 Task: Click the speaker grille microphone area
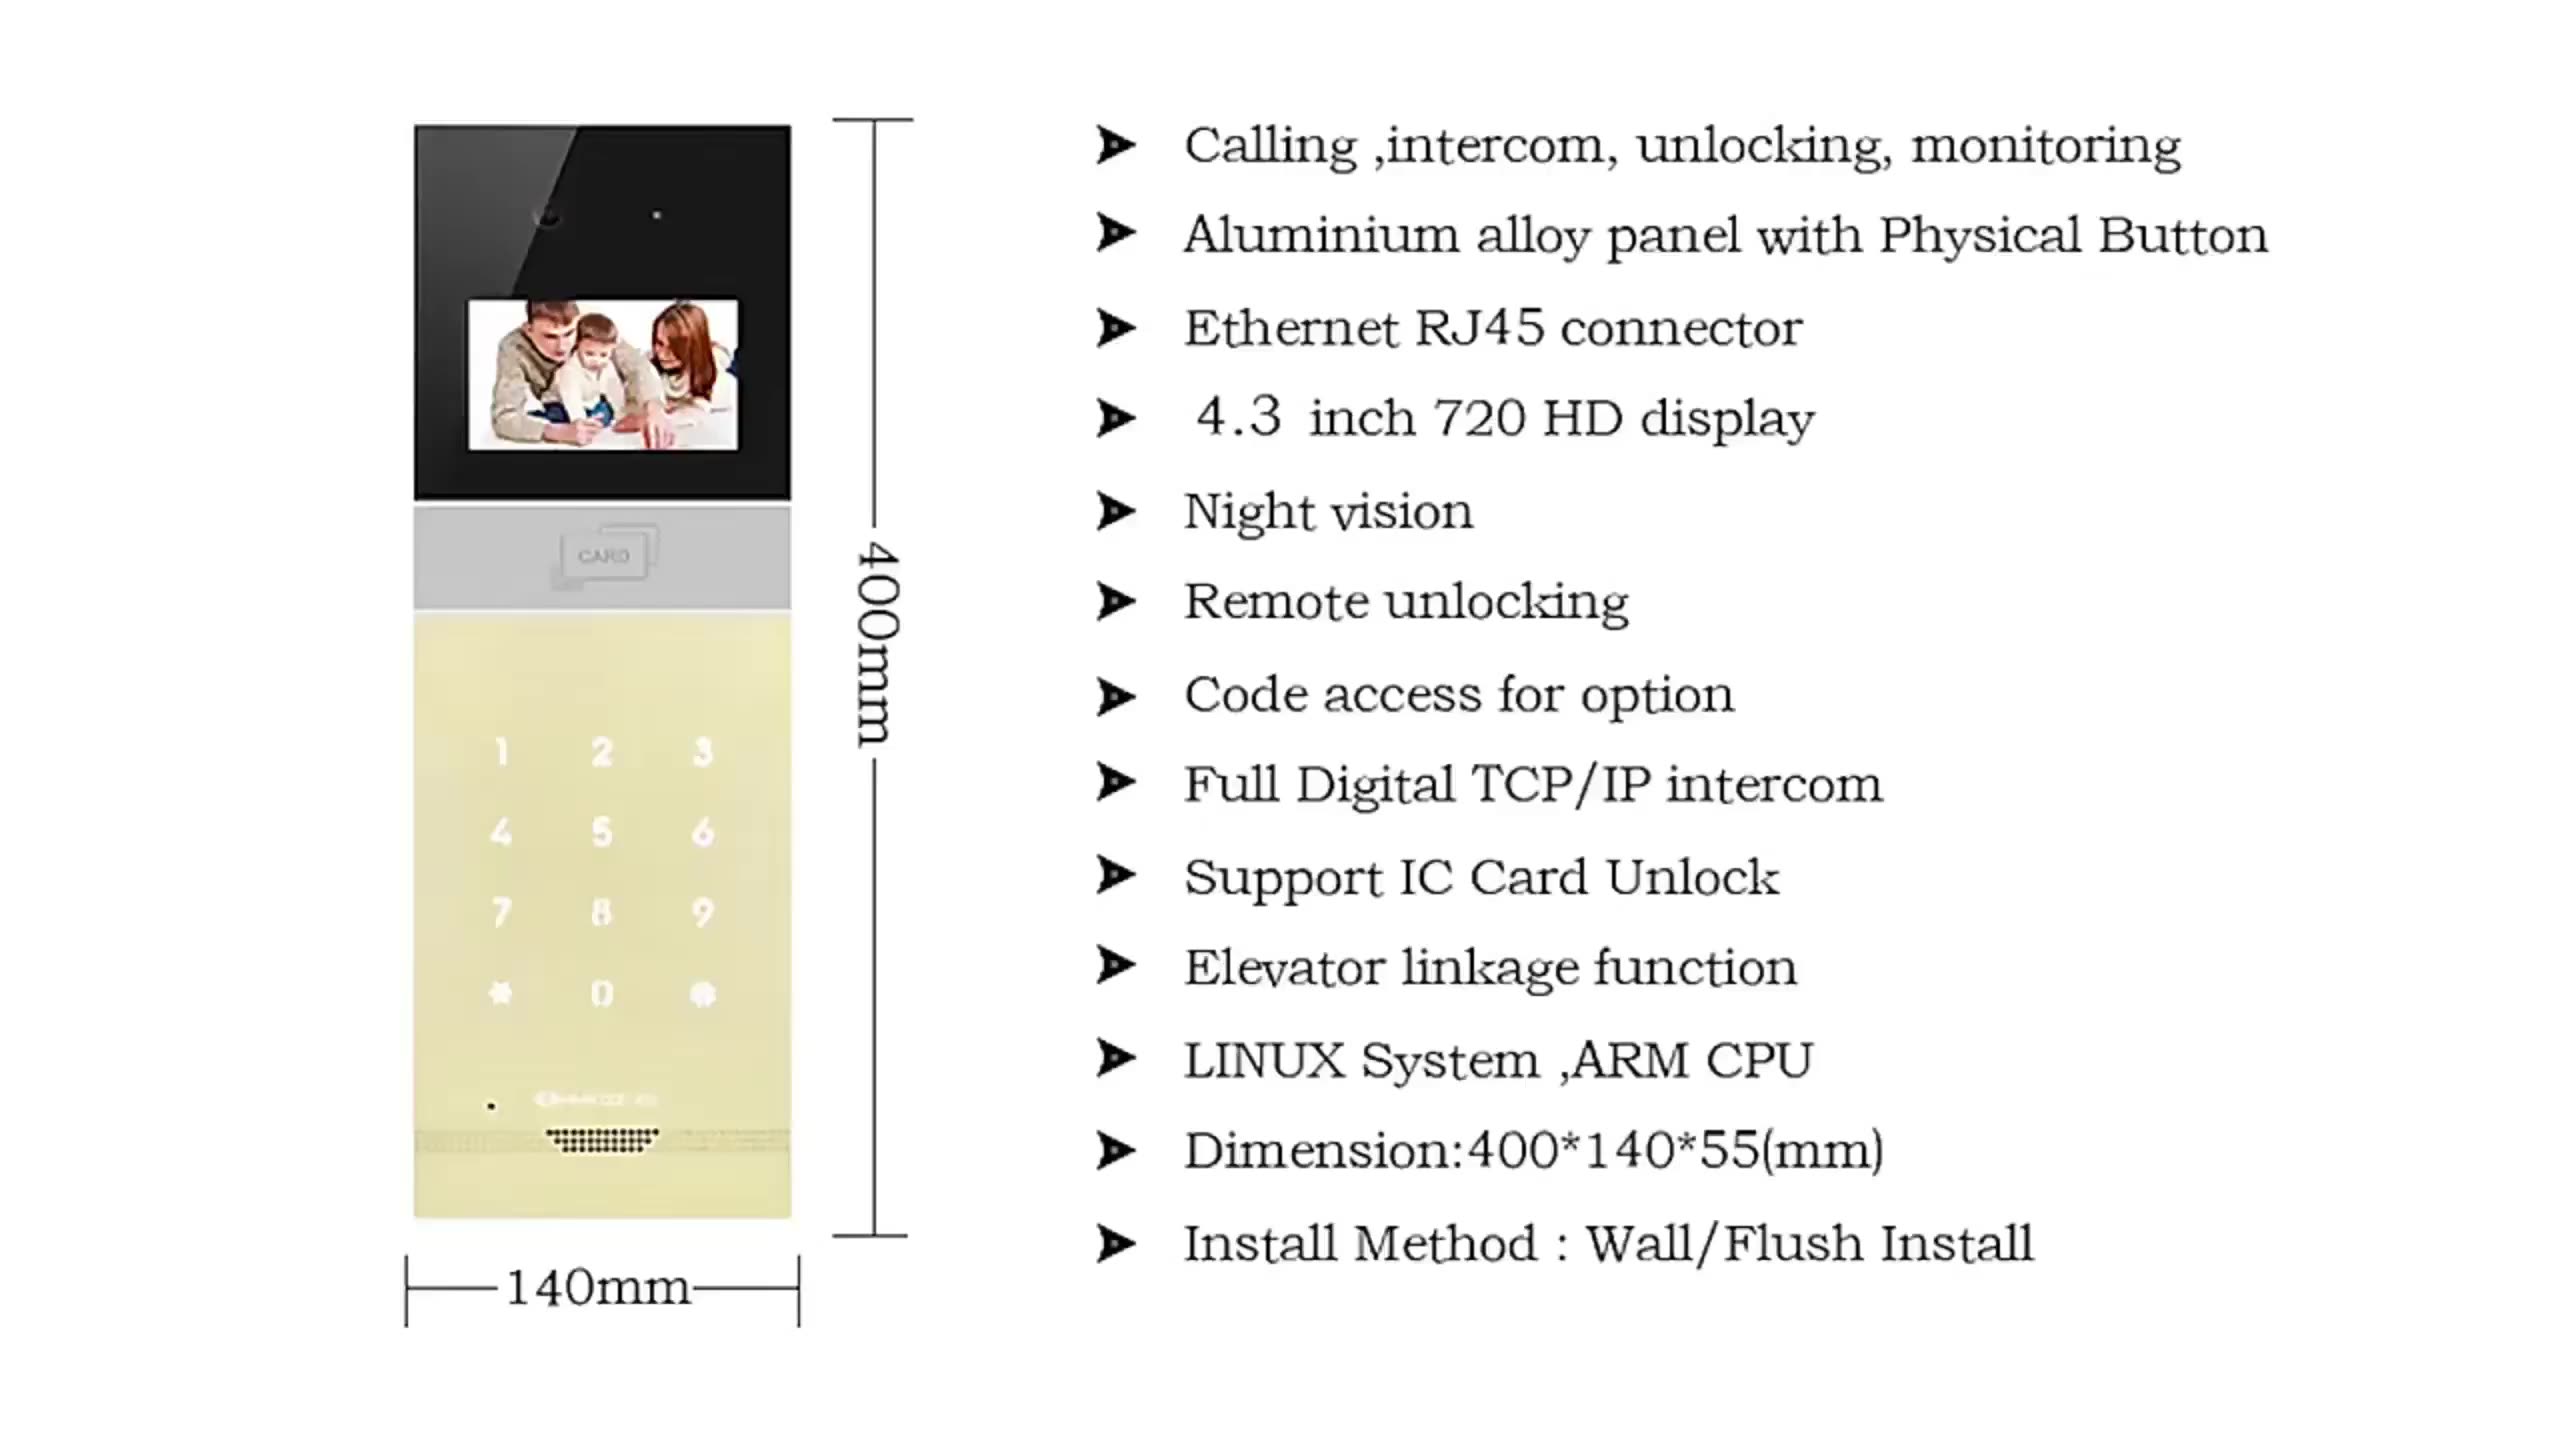601,1138
